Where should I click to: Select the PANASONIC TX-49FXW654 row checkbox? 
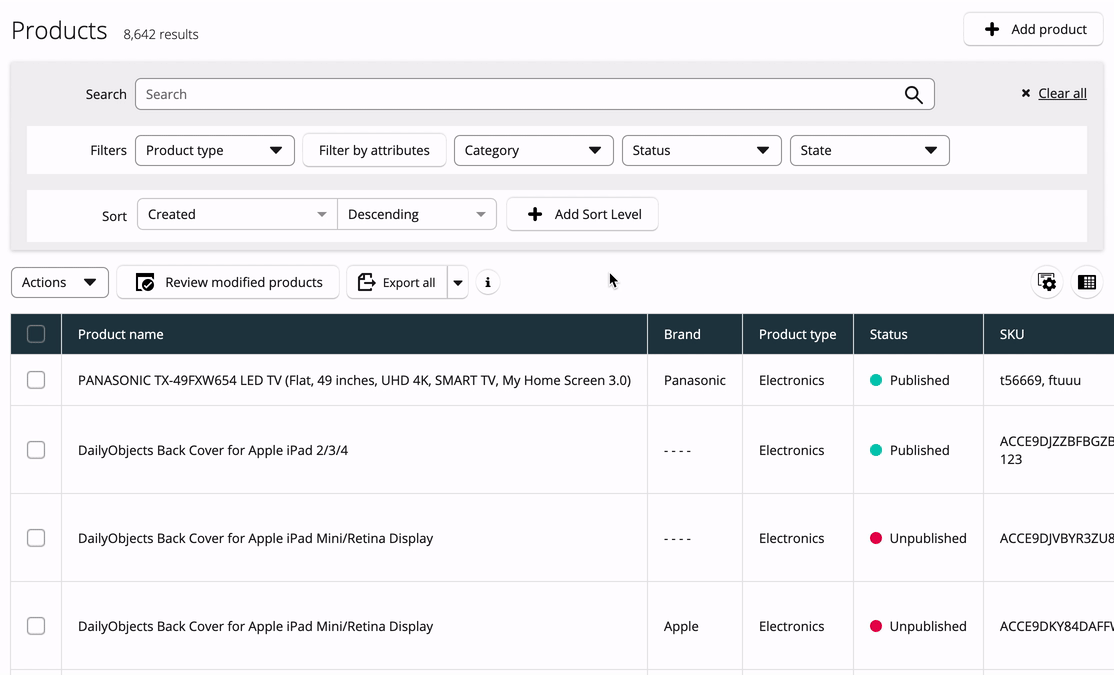click(x=36, y=380)
